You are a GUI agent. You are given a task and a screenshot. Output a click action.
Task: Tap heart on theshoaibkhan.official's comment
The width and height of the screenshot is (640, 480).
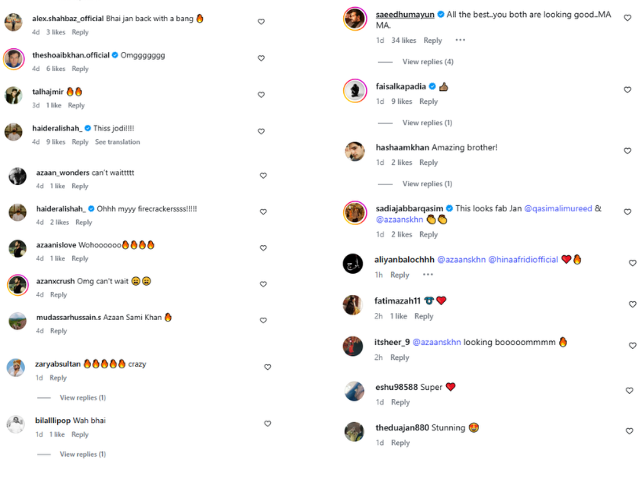pyautogui.click(x=261, y=58)
